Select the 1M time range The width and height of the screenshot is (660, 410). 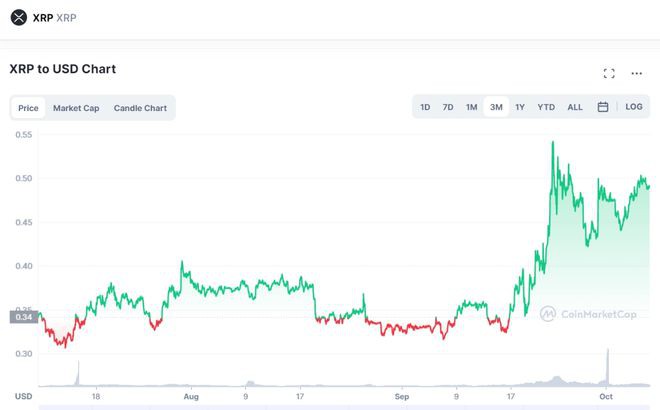coord(471,107)
